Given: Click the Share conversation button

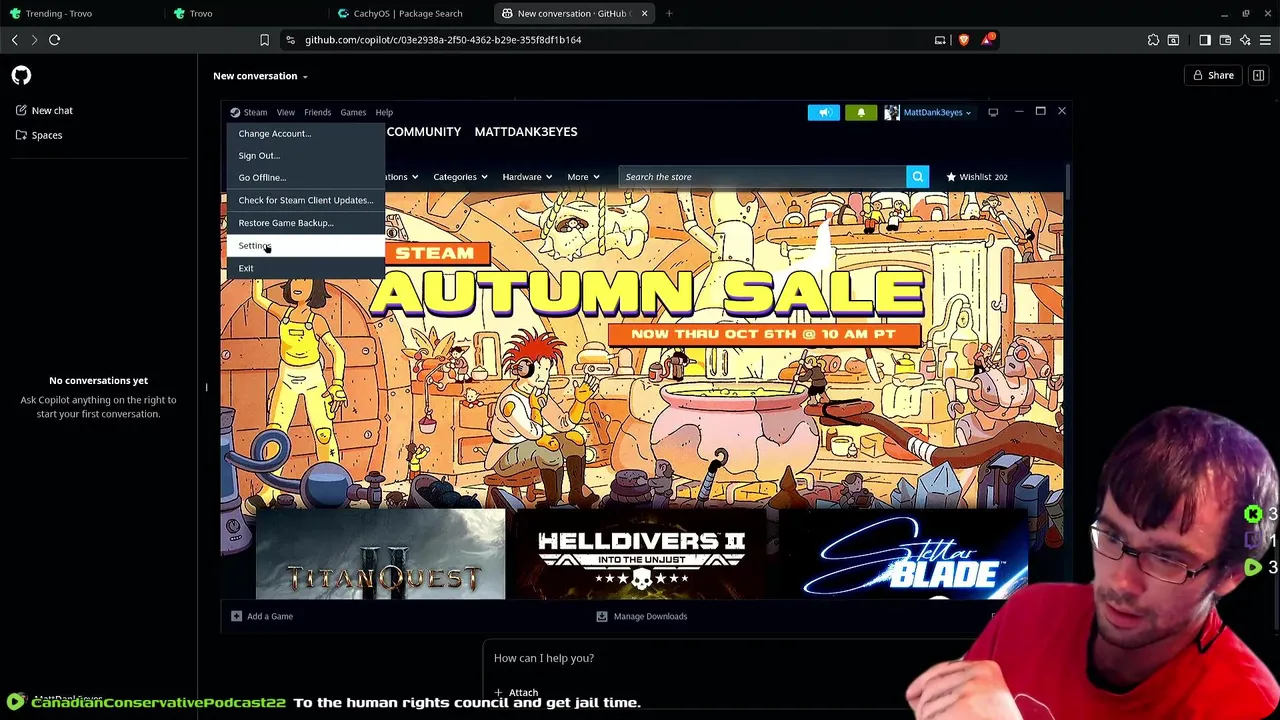Looking at the screenshot, I should [1213, 75].
